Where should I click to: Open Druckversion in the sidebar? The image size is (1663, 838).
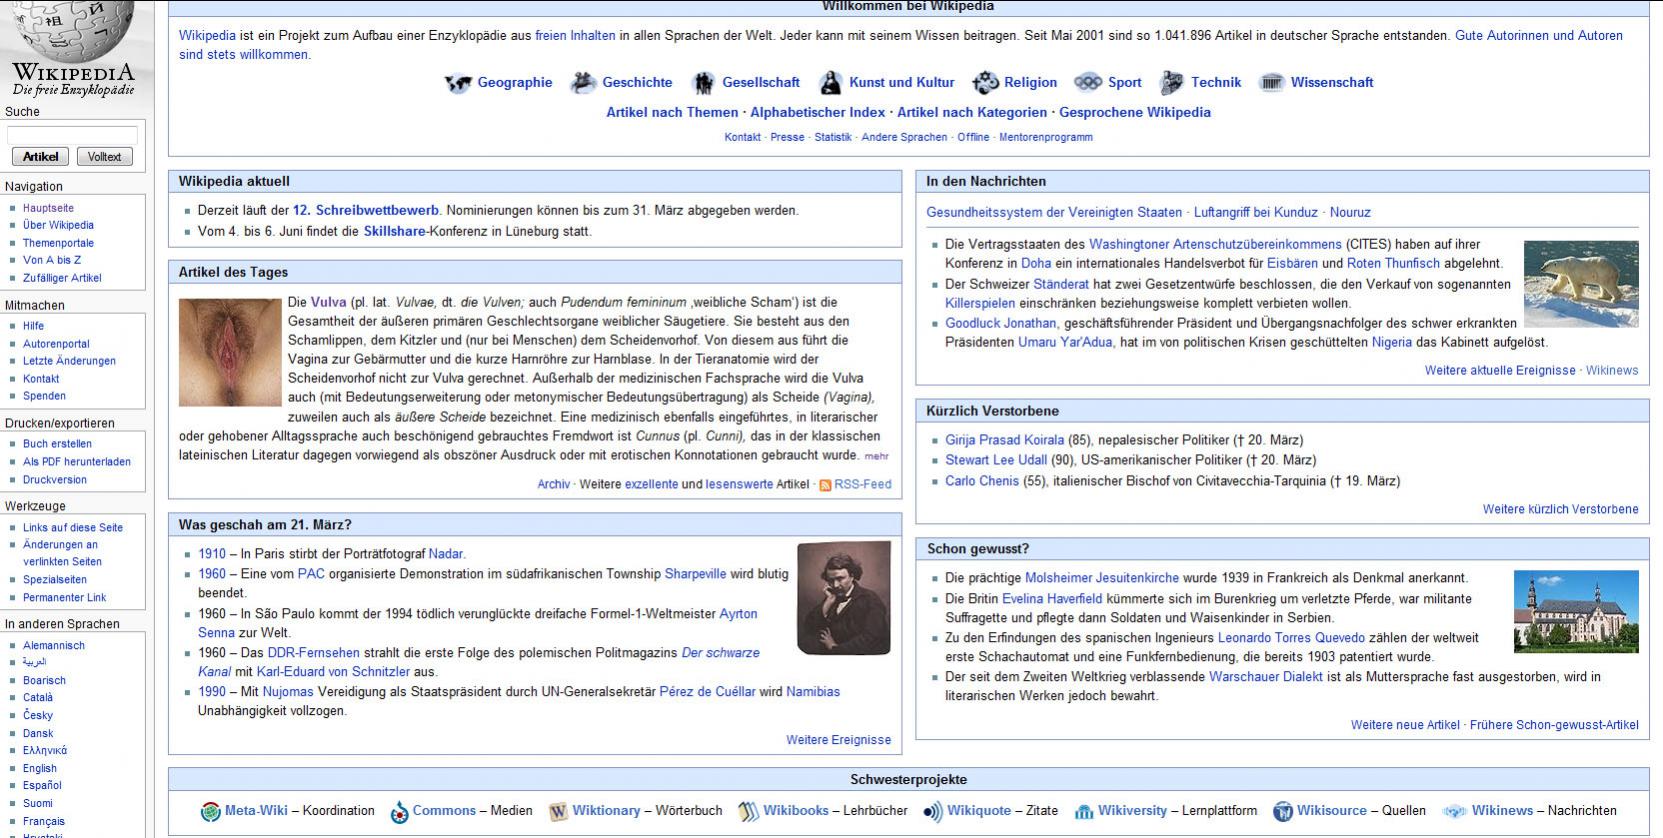click(55, 480)
